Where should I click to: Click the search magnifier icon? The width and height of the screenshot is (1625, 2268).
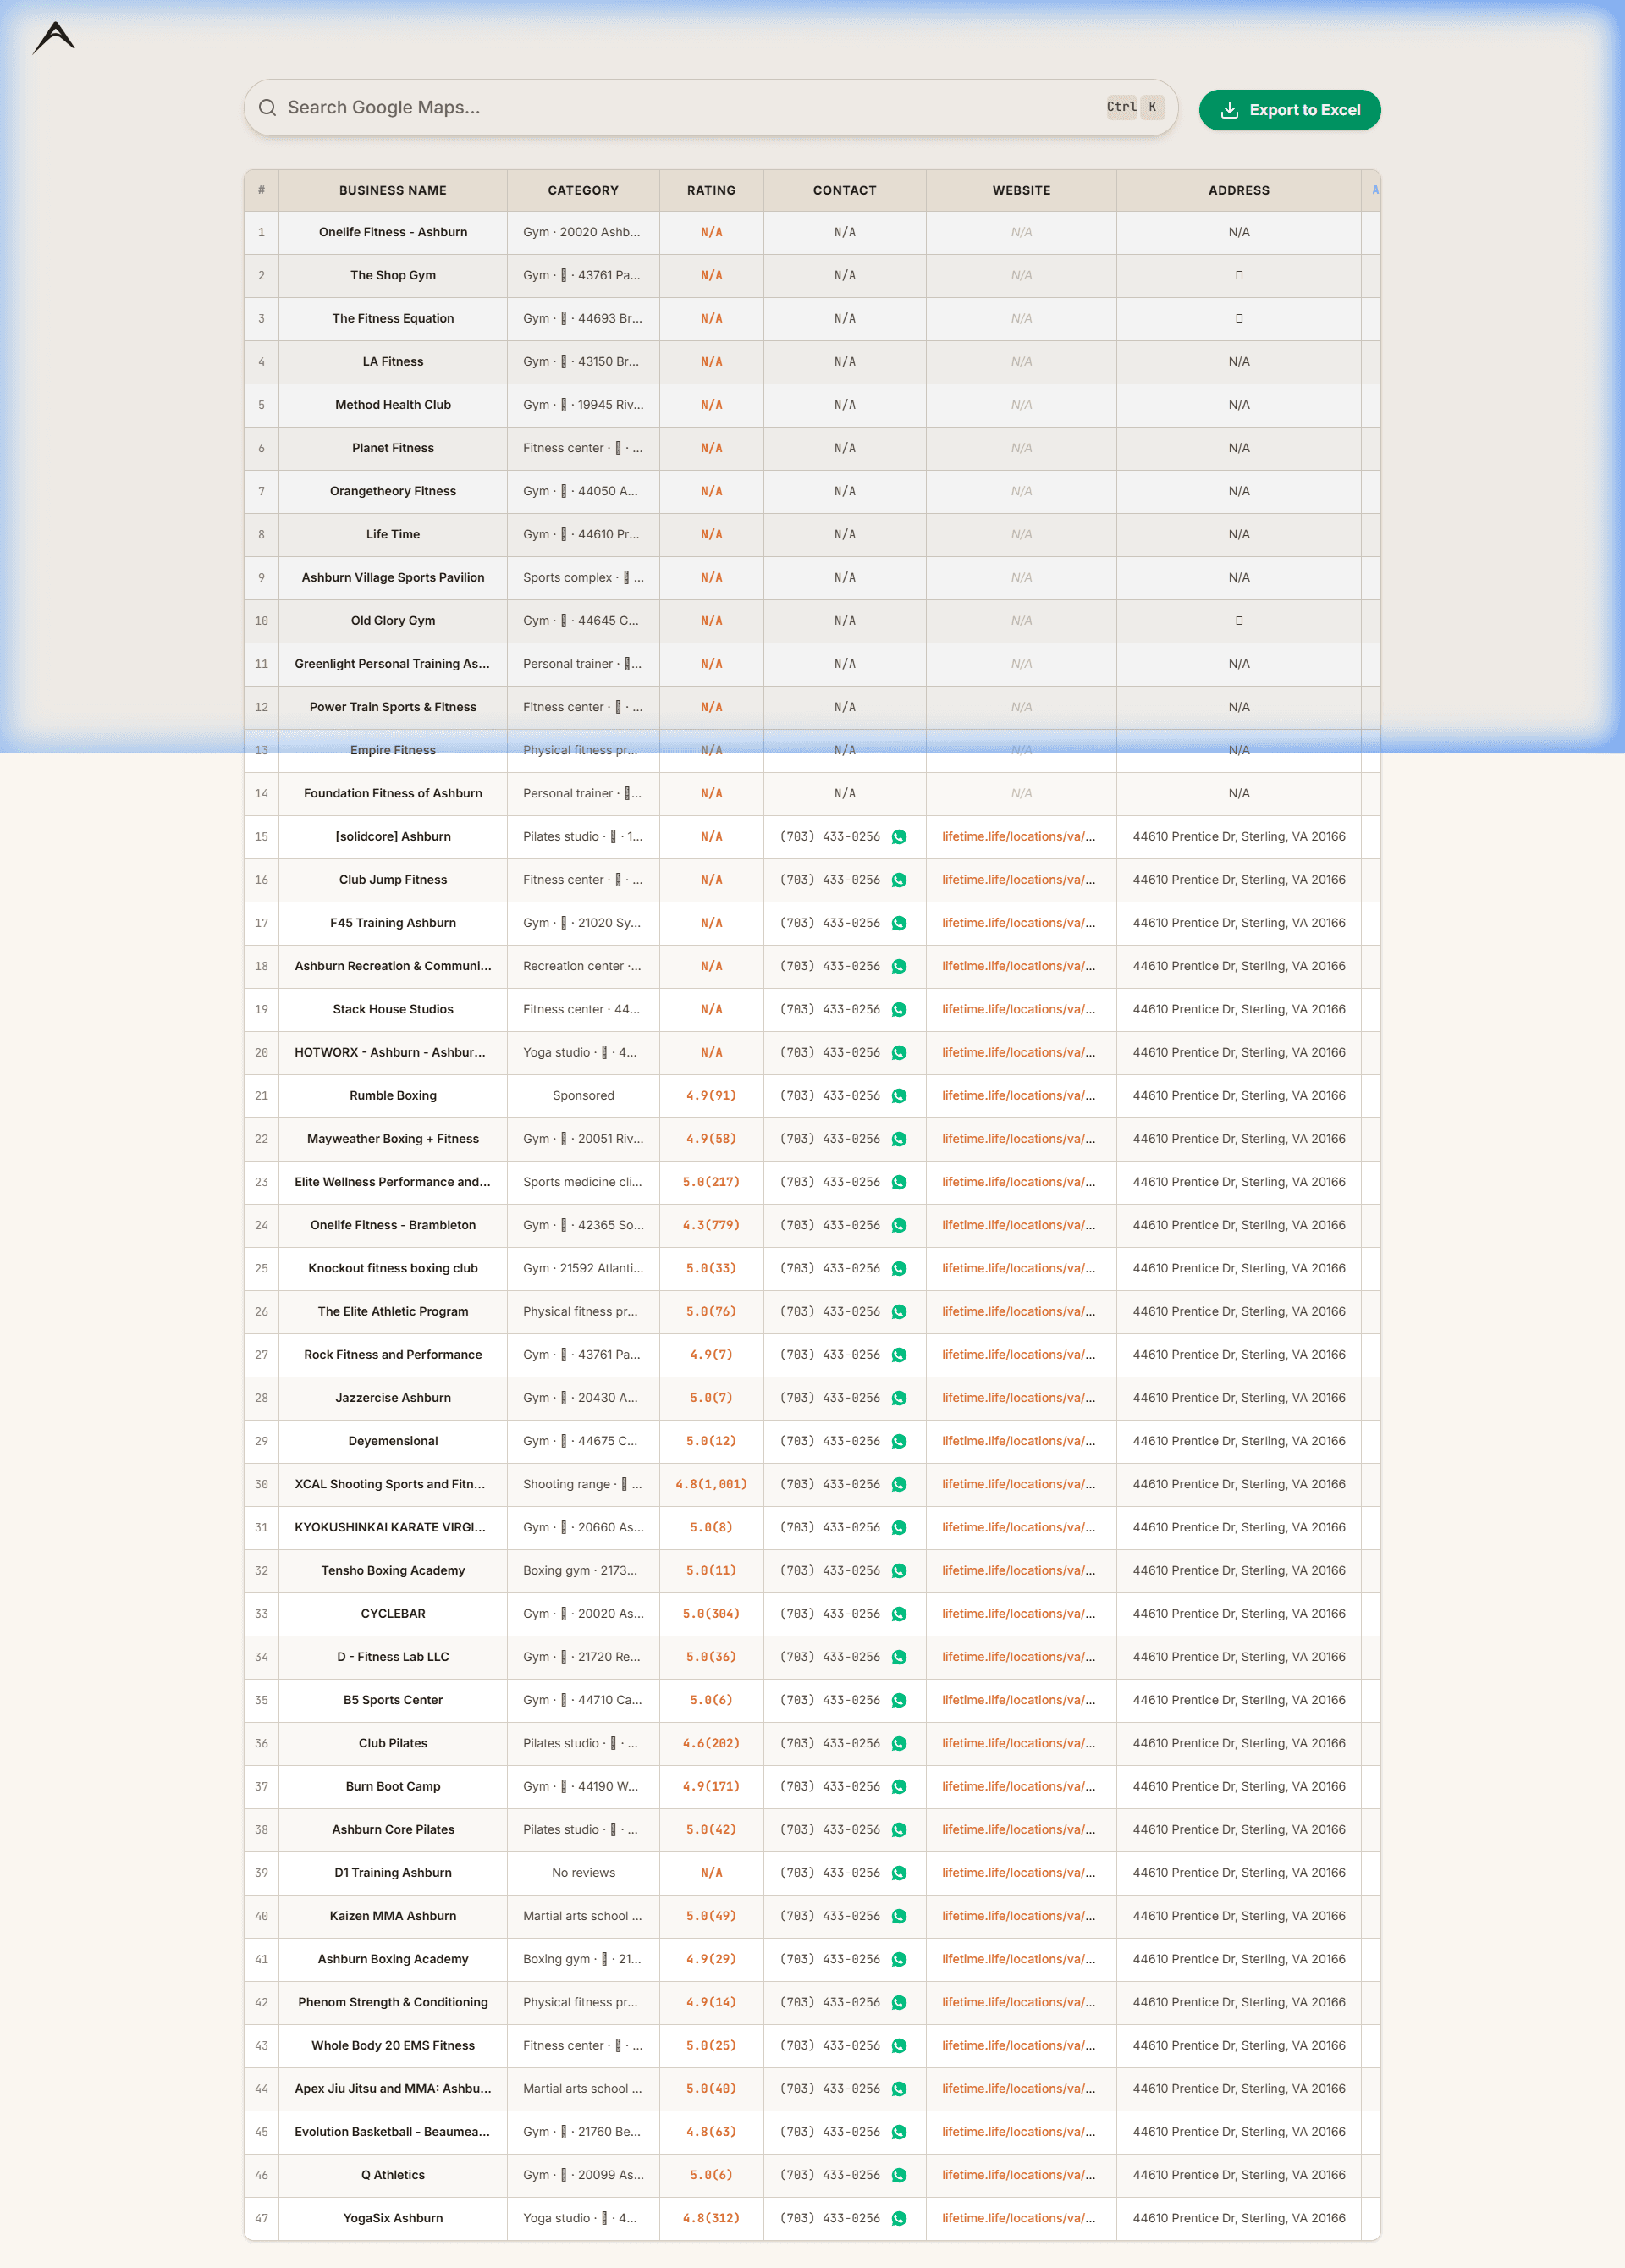[267, 108]
